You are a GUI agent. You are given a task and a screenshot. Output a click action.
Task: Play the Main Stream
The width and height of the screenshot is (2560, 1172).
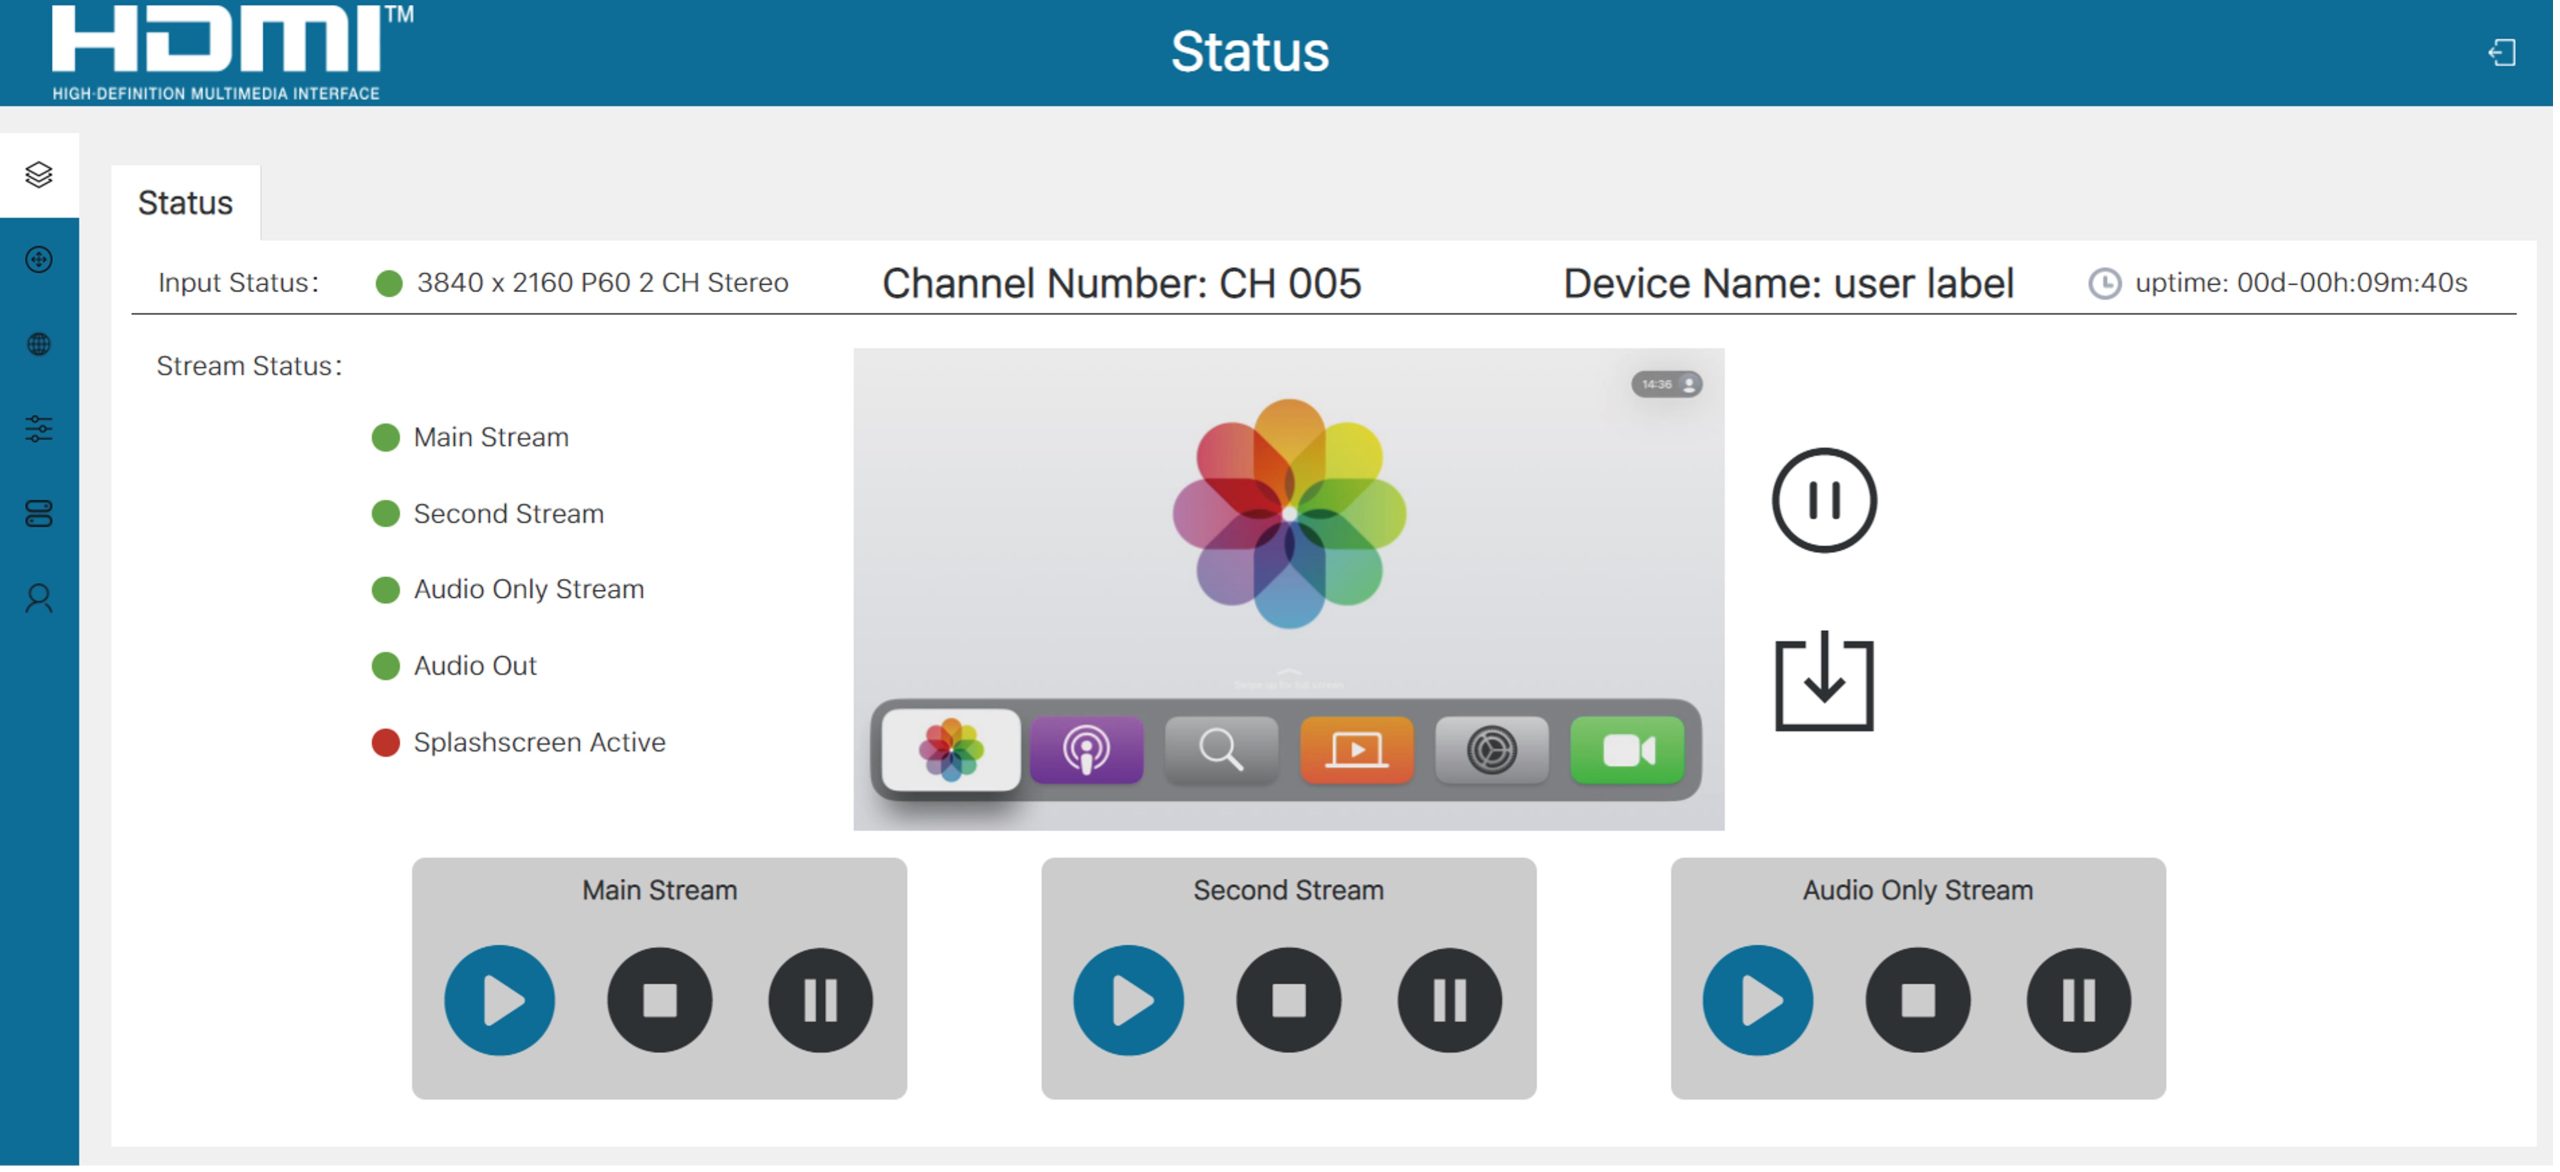pyautogui.click(x=501, y=1002)
